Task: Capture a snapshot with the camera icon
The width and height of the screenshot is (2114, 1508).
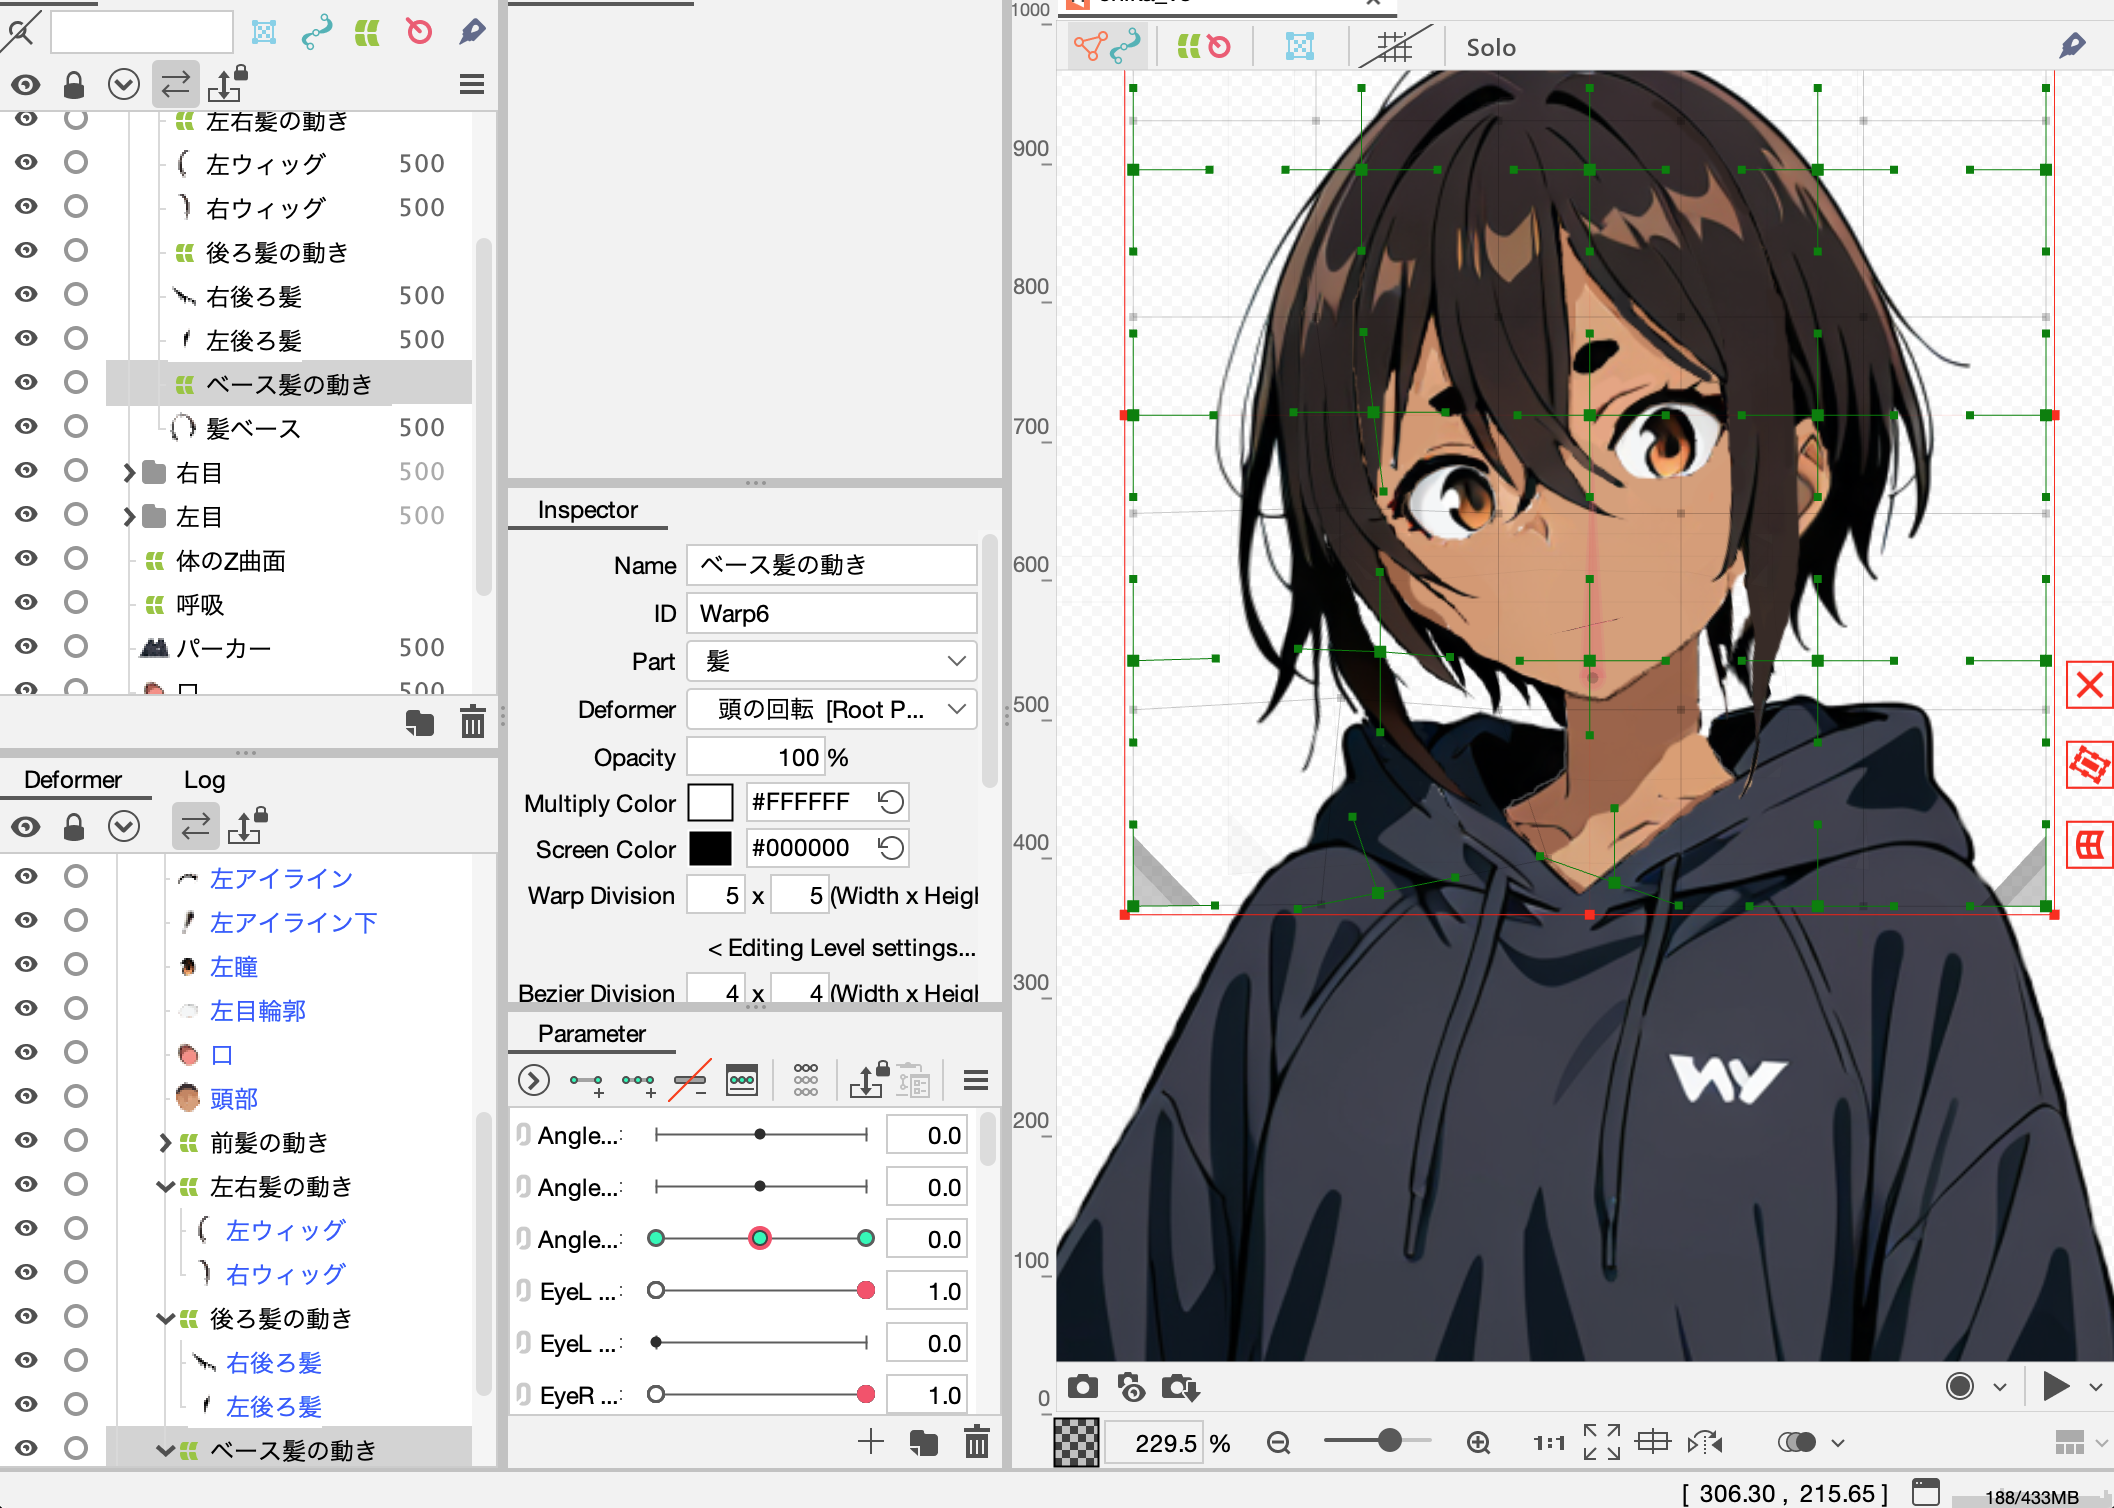Action: point(1083,1388)
